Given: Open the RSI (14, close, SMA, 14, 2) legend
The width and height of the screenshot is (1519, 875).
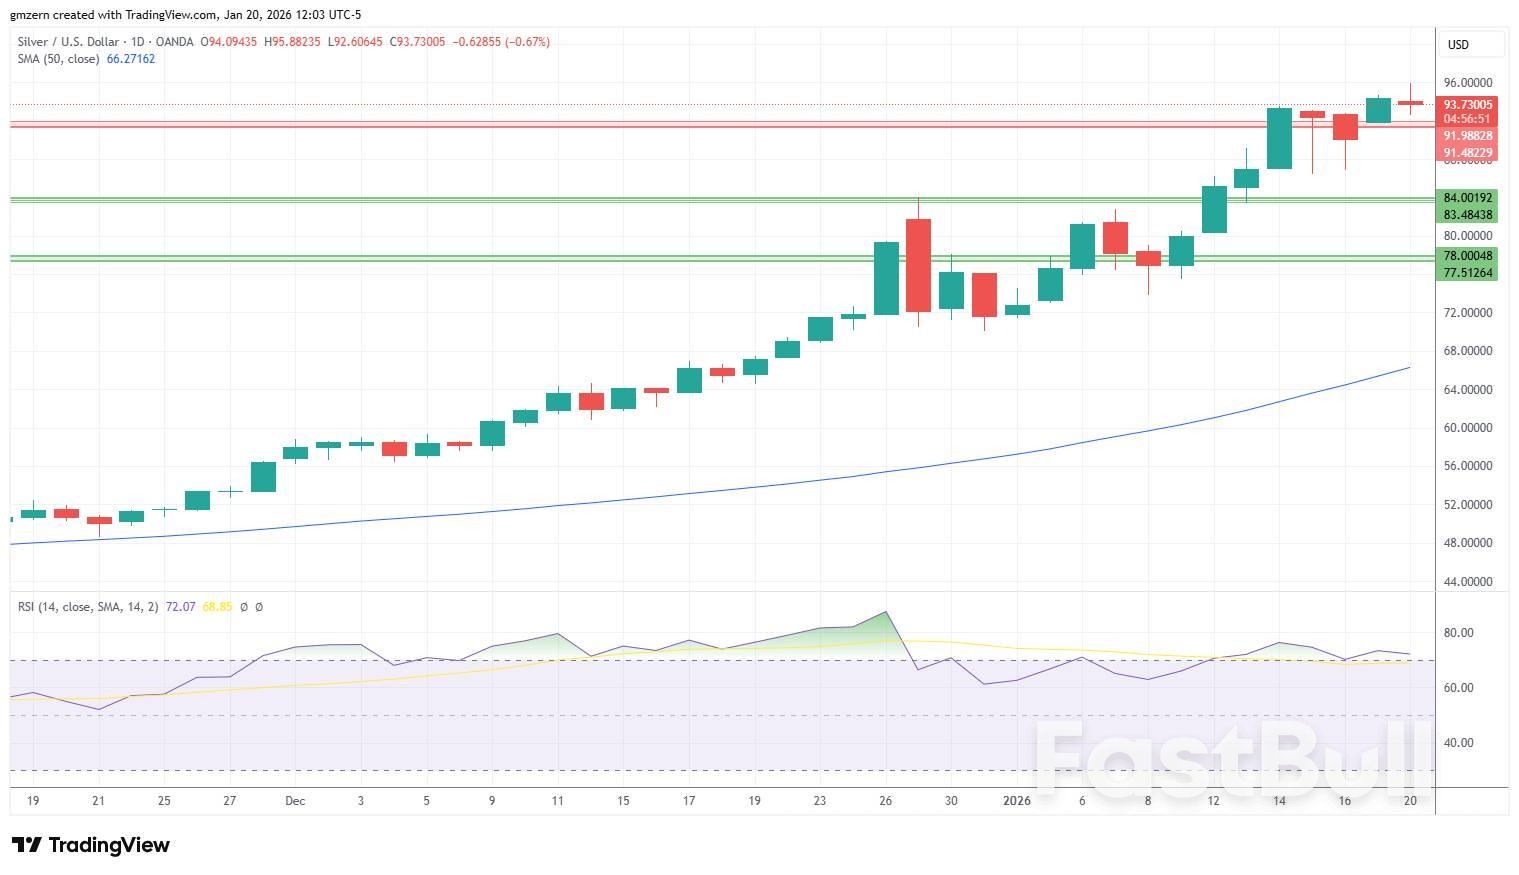Looking at the screenshot, I should [x=88, y=607].
